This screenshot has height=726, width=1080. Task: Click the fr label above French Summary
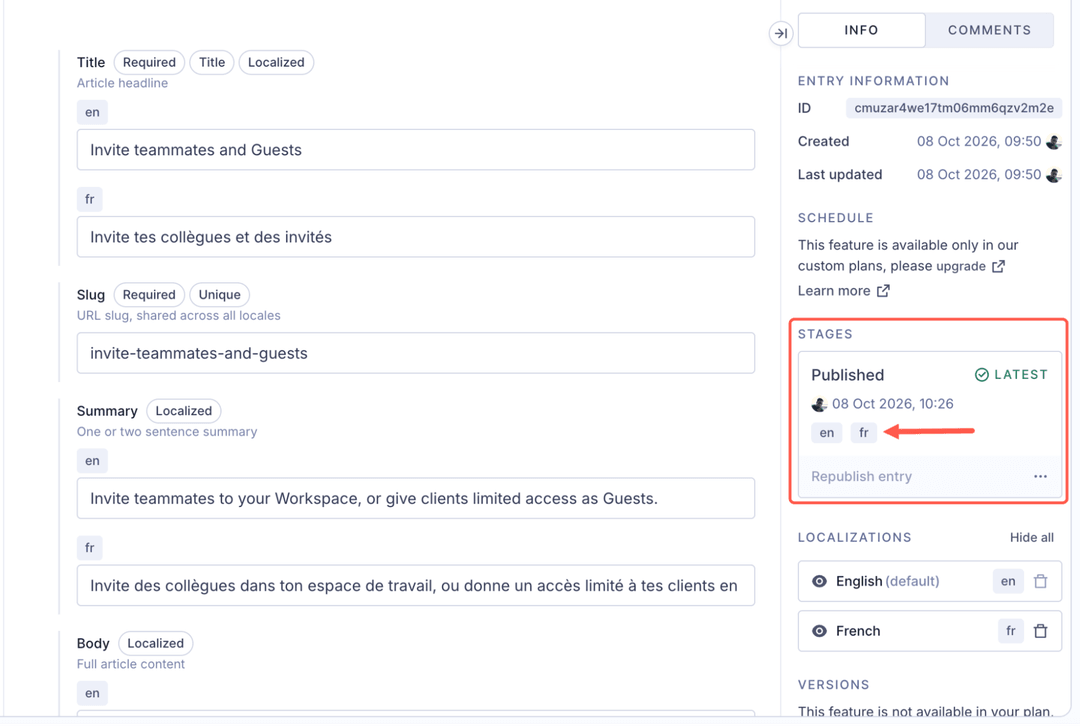click(x=90, y=548)
